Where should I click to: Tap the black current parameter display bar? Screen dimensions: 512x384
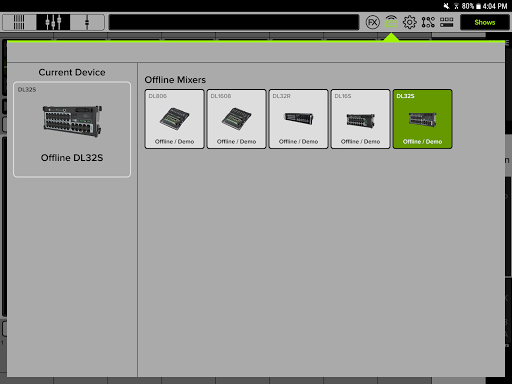[234, 22]
